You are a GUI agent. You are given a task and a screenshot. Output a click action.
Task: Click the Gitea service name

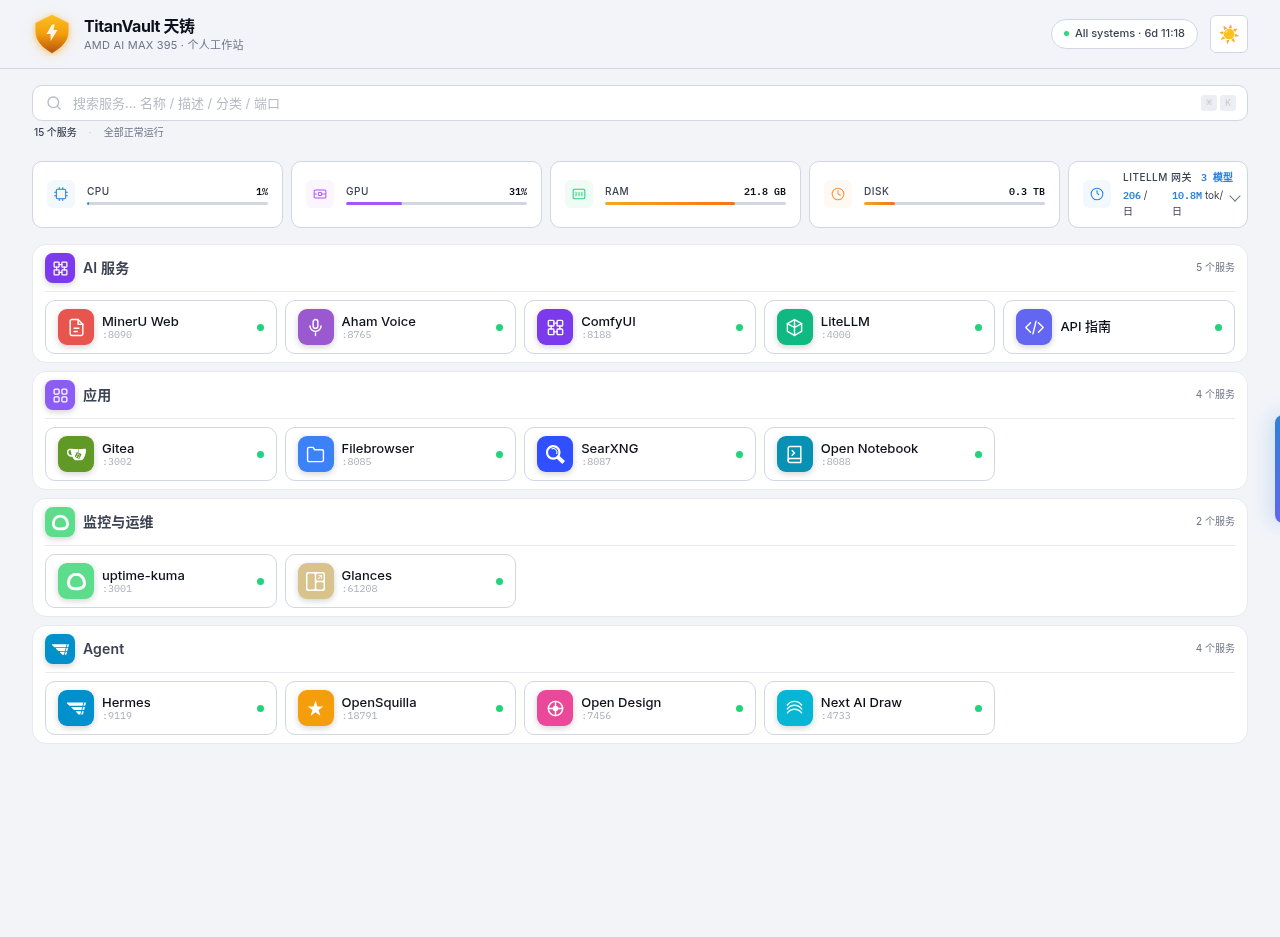(x=118, y=448)
